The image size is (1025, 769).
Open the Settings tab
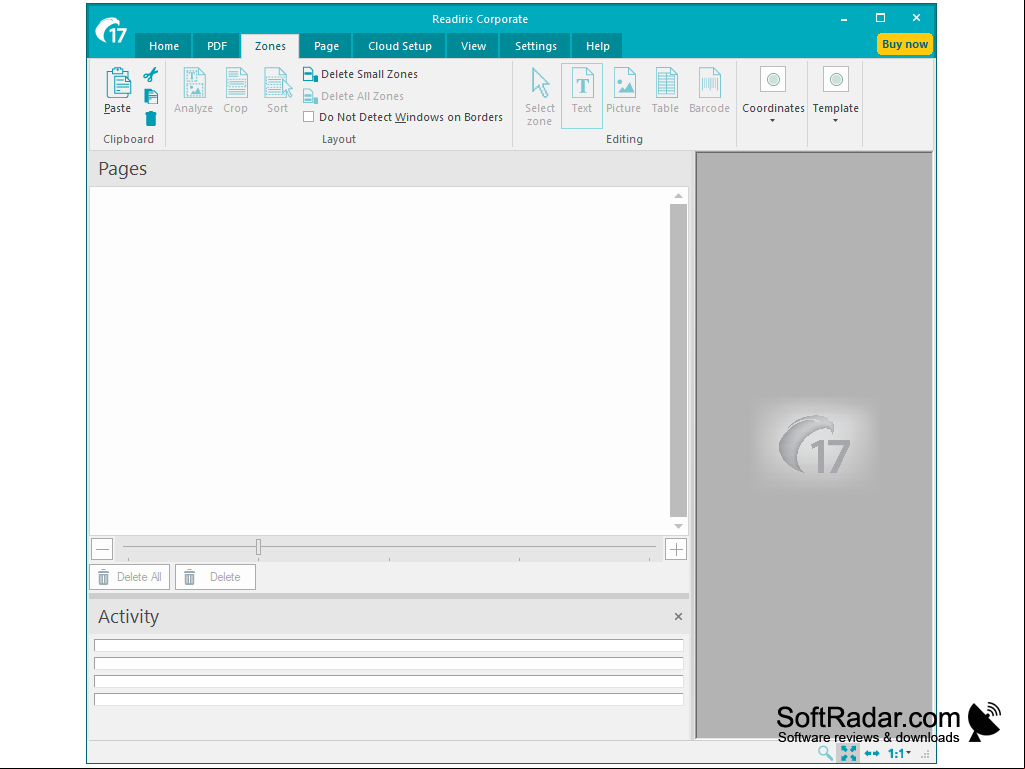[x=536, y=46]
